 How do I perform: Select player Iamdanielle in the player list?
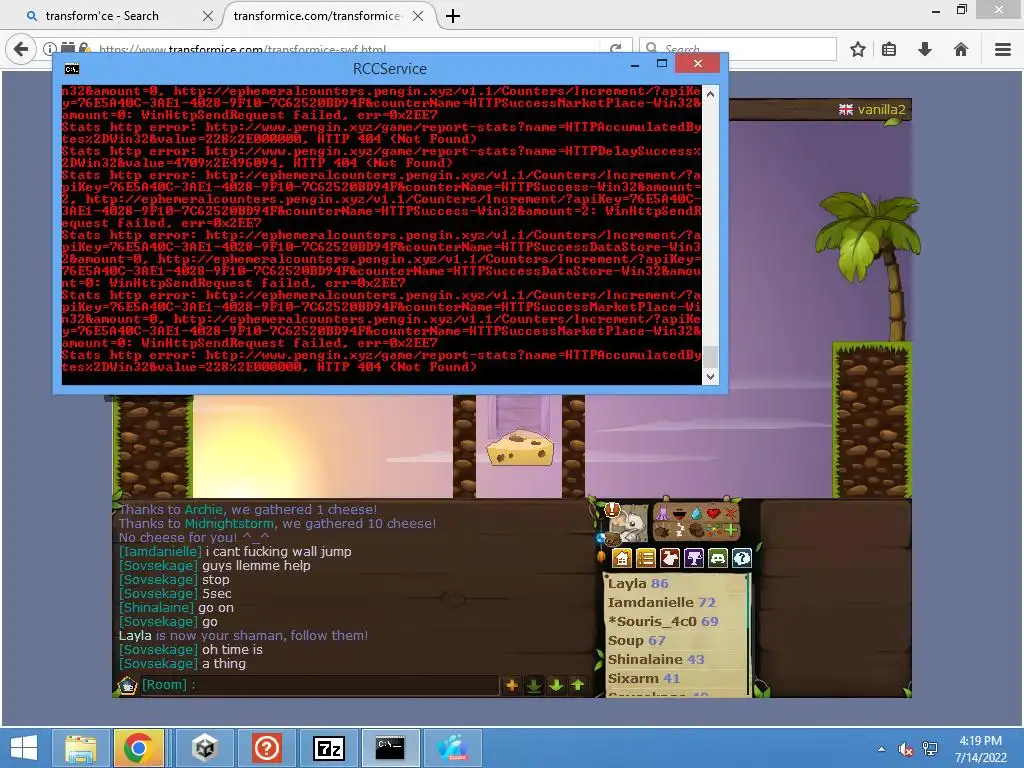662,602
